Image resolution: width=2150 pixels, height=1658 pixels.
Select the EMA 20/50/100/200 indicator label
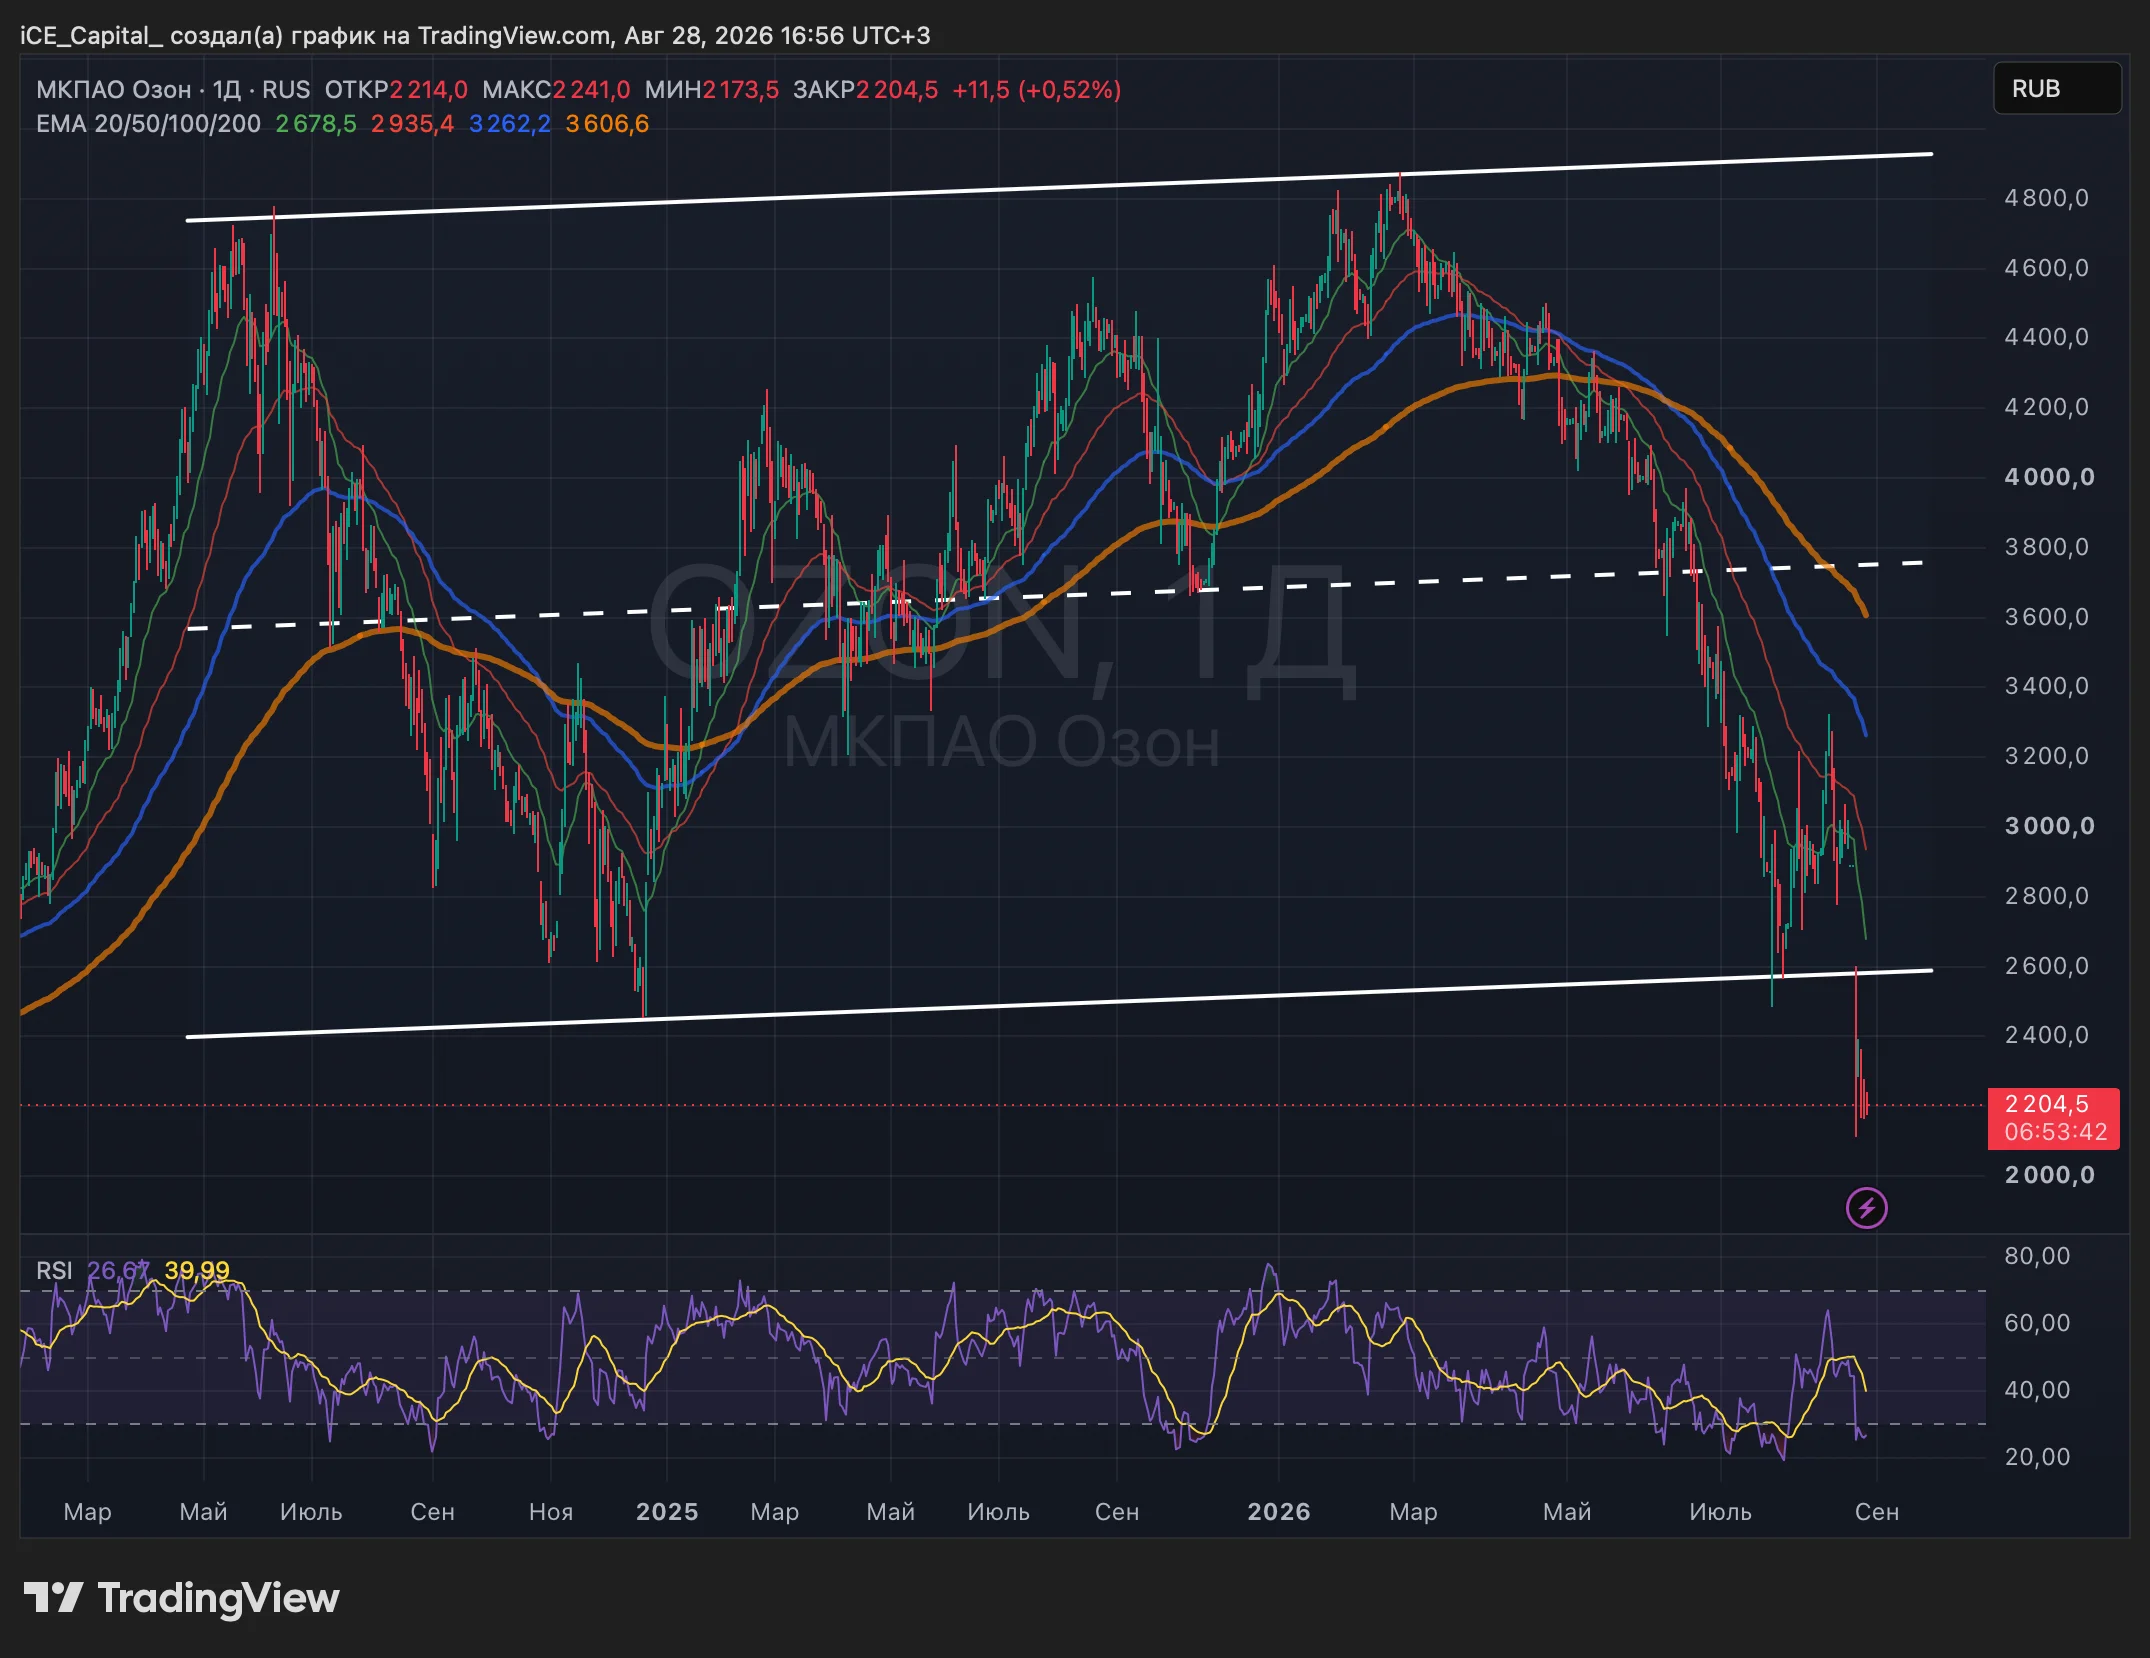tap(148, 124)
